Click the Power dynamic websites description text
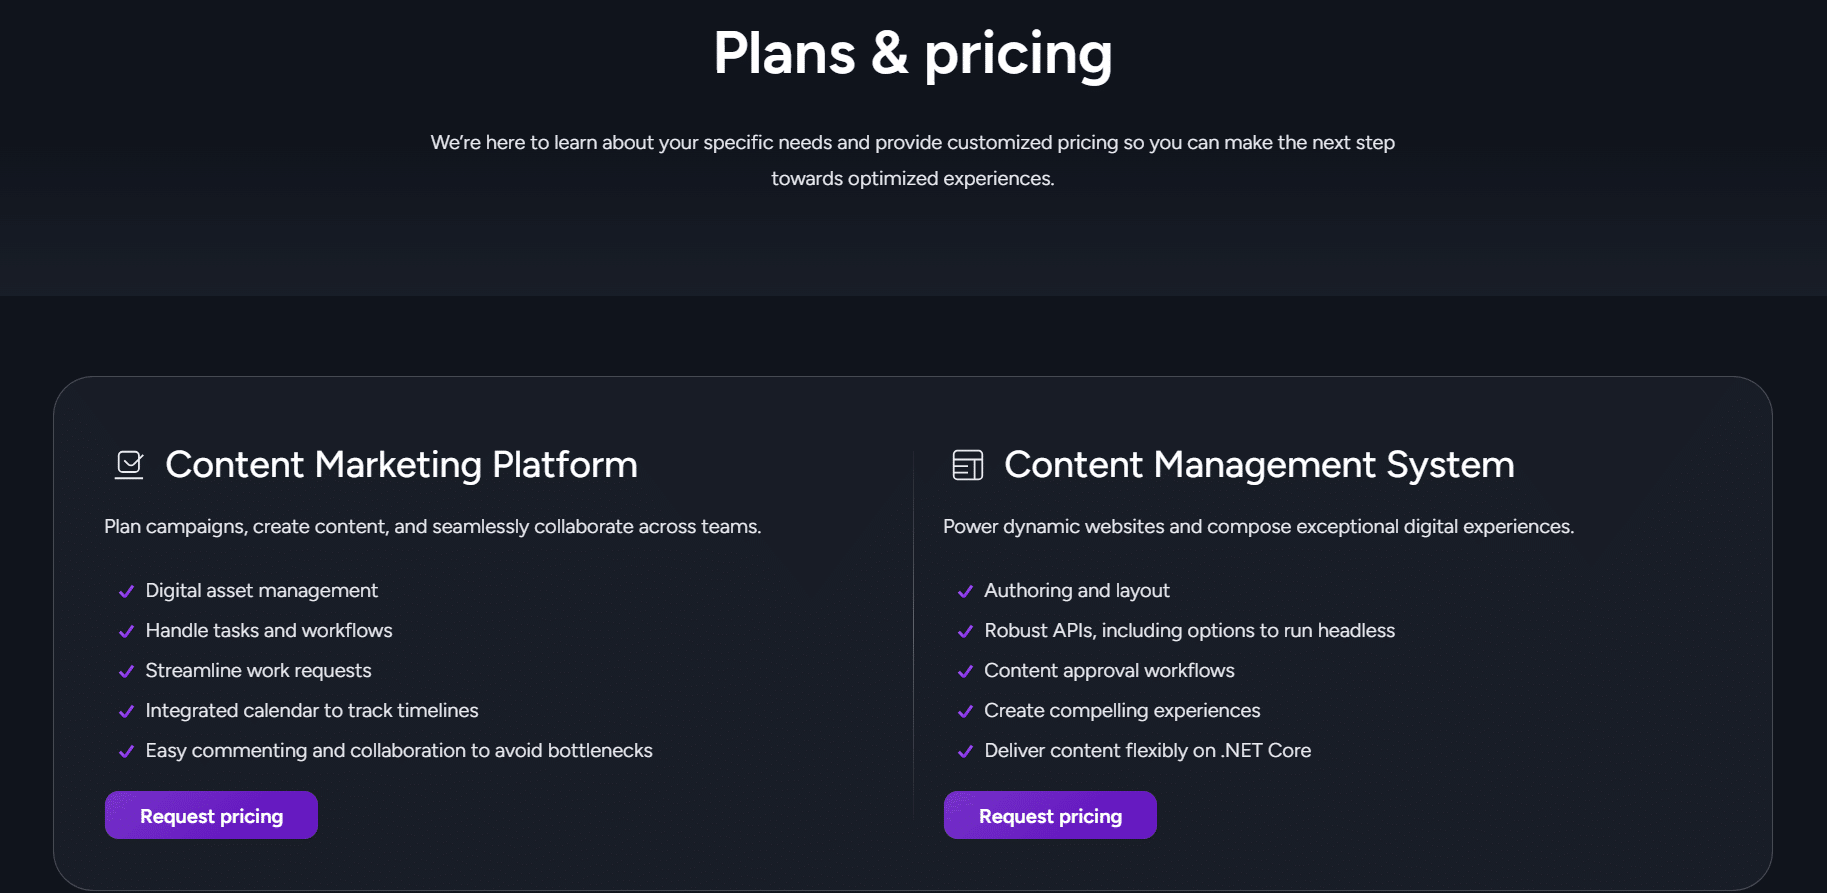The image size is (1827, 893). pyautogui.click(x=1258, y=526)
